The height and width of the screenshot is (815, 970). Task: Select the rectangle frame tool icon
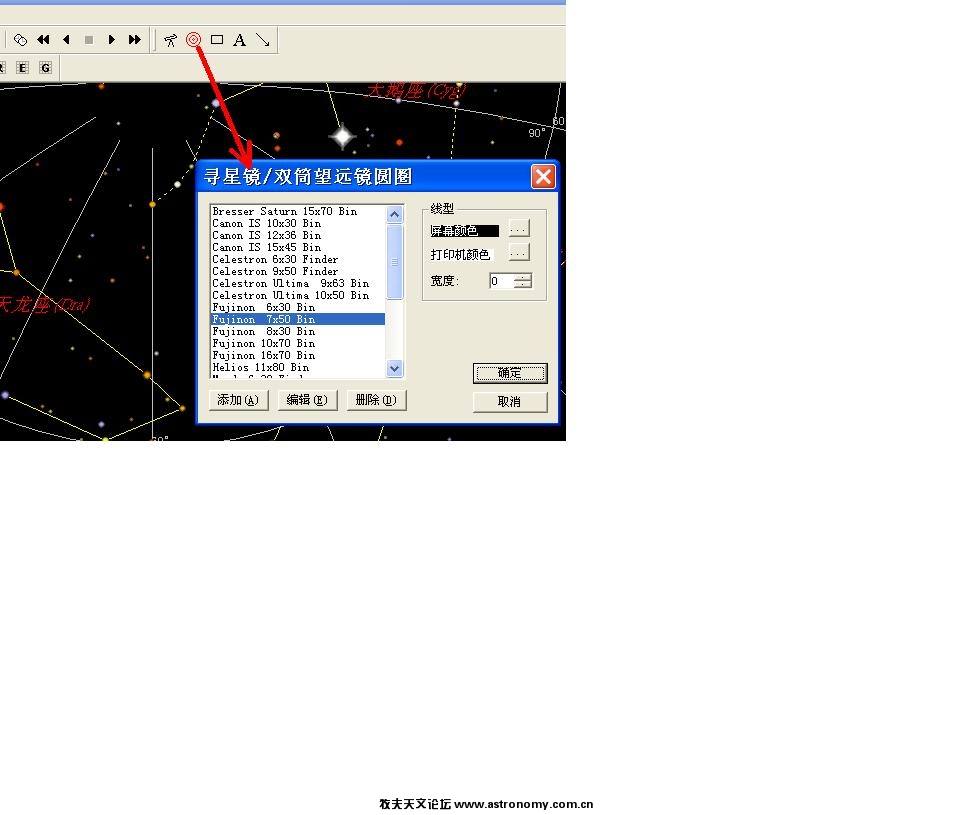pos(217,40)
